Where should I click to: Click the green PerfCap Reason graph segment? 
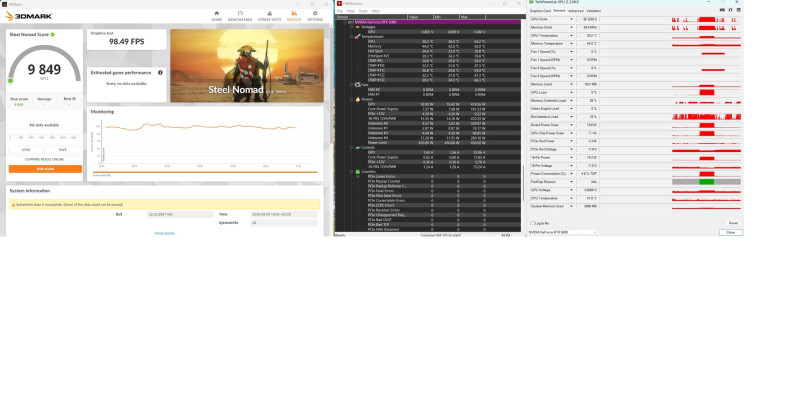pos(707,182)
